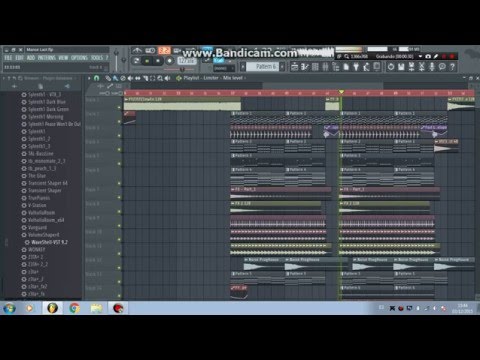This screenshot has width=480, height=360.
Task: Open Bandicam capture camera icon
Action: click(428, 56)
